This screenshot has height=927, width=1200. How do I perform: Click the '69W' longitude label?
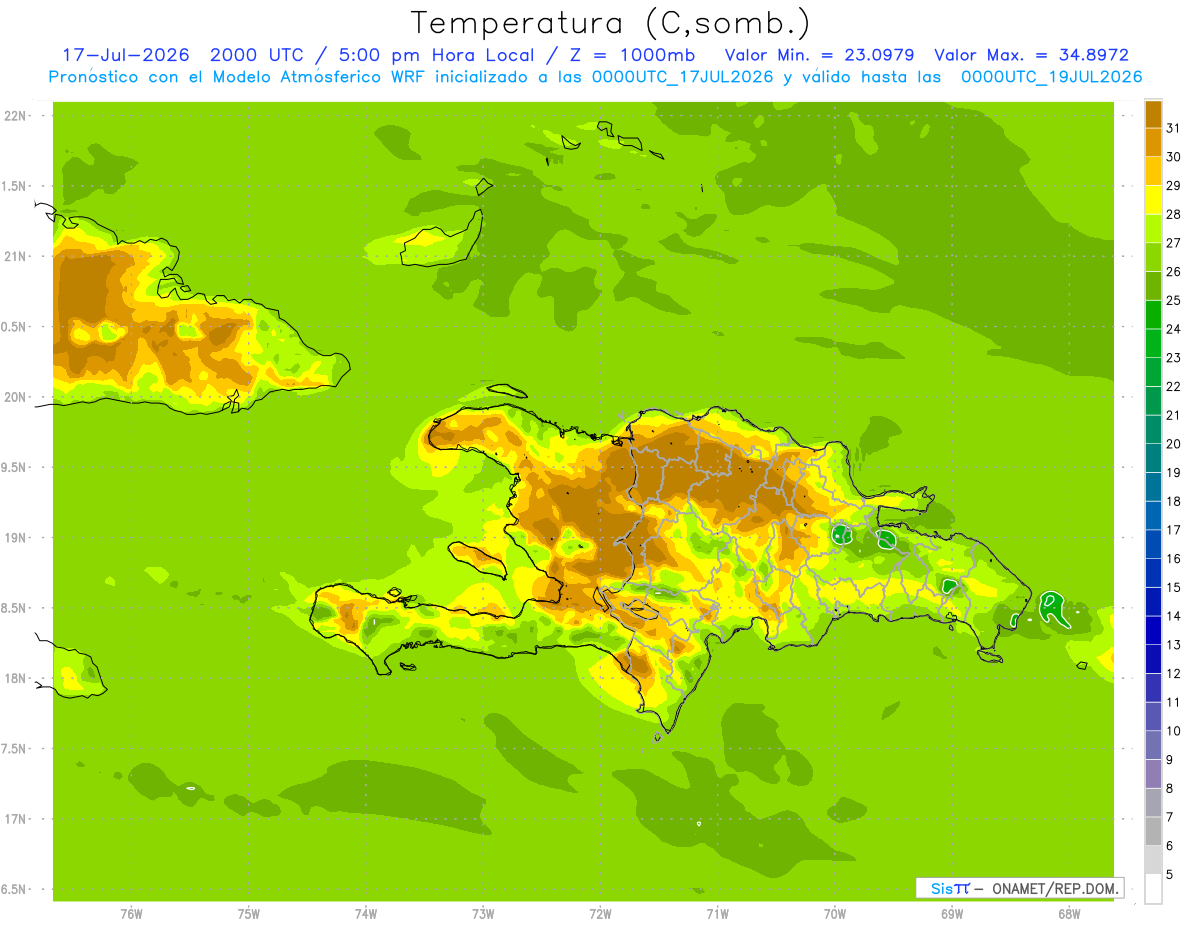(x=952, y=914)
